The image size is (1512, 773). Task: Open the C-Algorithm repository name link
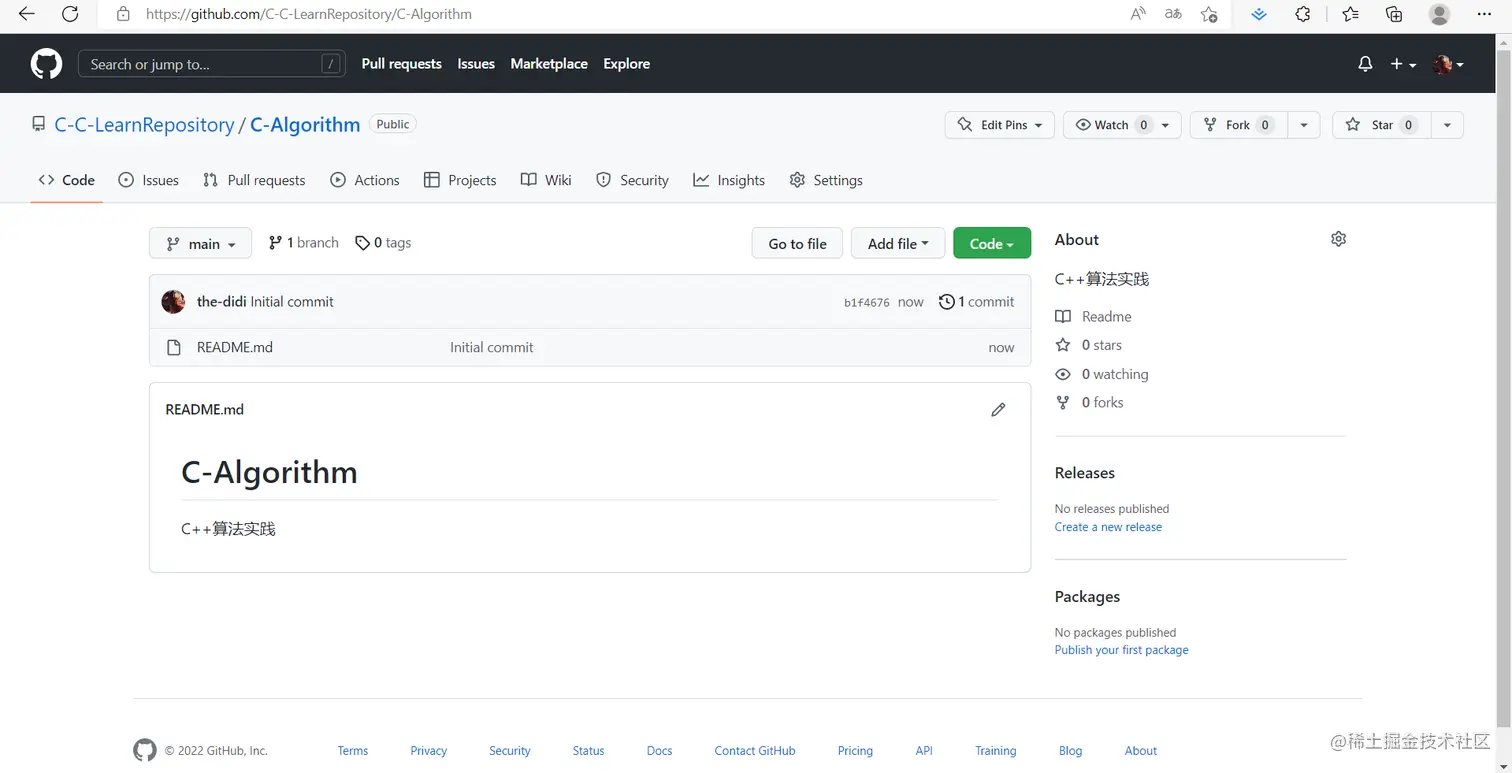coord(305,125)
